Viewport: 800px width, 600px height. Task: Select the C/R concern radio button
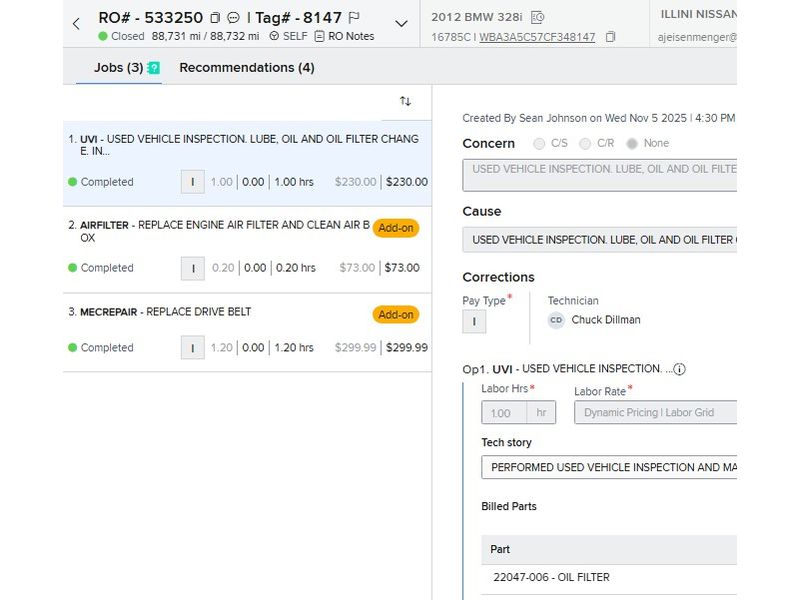pos(586,143)
